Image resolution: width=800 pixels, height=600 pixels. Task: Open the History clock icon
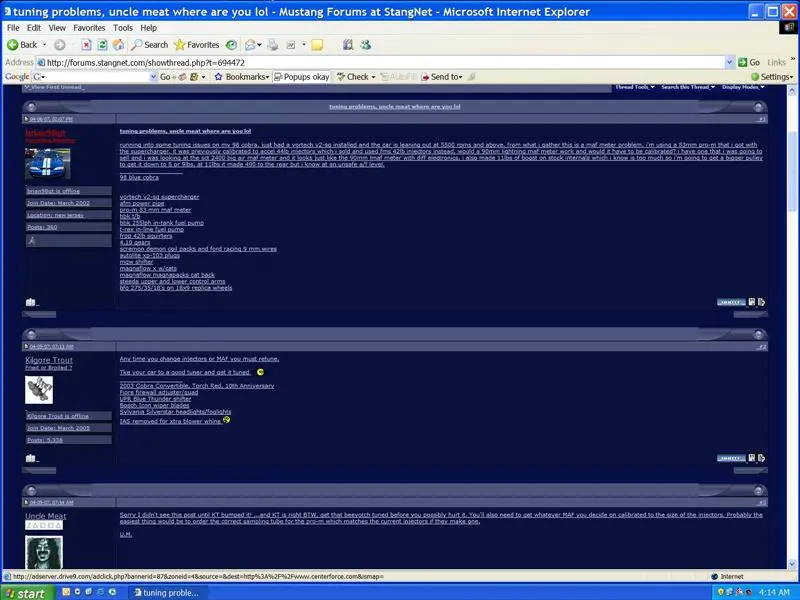click(231, 45)
